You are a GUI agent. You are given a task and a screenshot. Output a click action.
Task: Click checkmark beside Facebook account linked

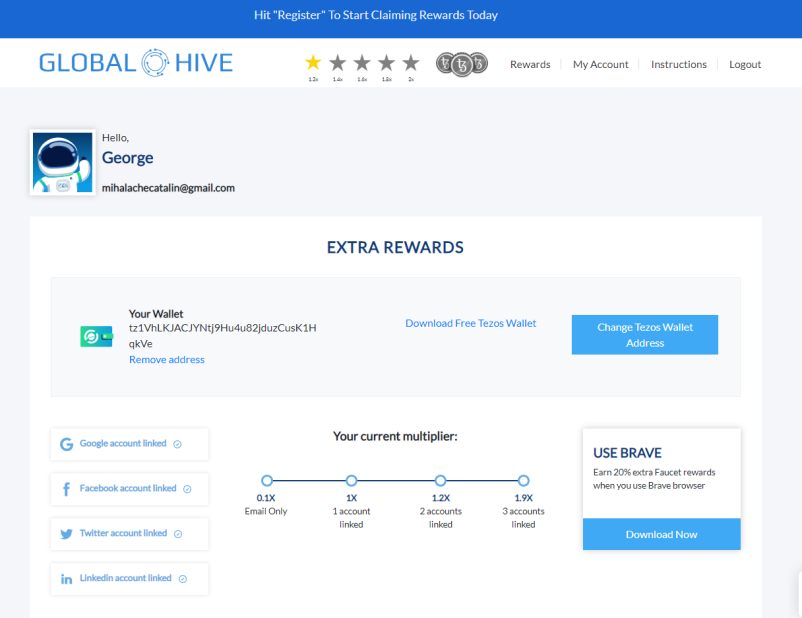tap(187, 489)
